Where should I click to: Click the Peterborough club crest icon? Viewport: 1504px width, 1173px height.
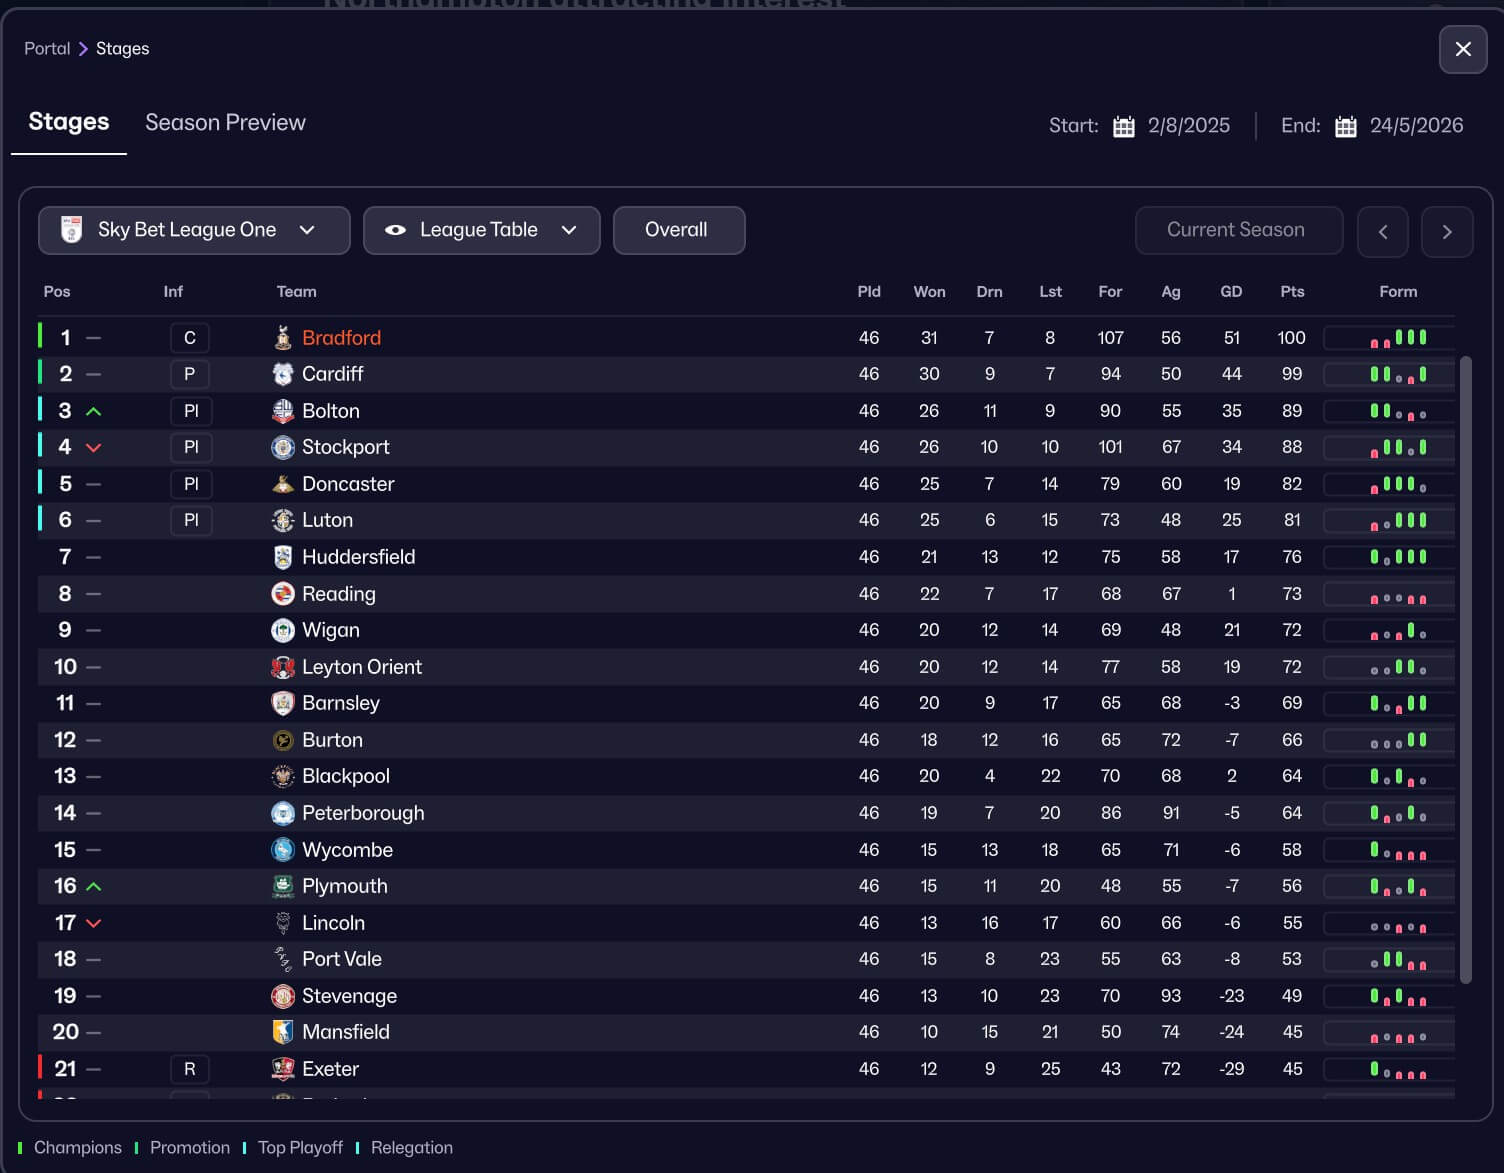(283, 813)
